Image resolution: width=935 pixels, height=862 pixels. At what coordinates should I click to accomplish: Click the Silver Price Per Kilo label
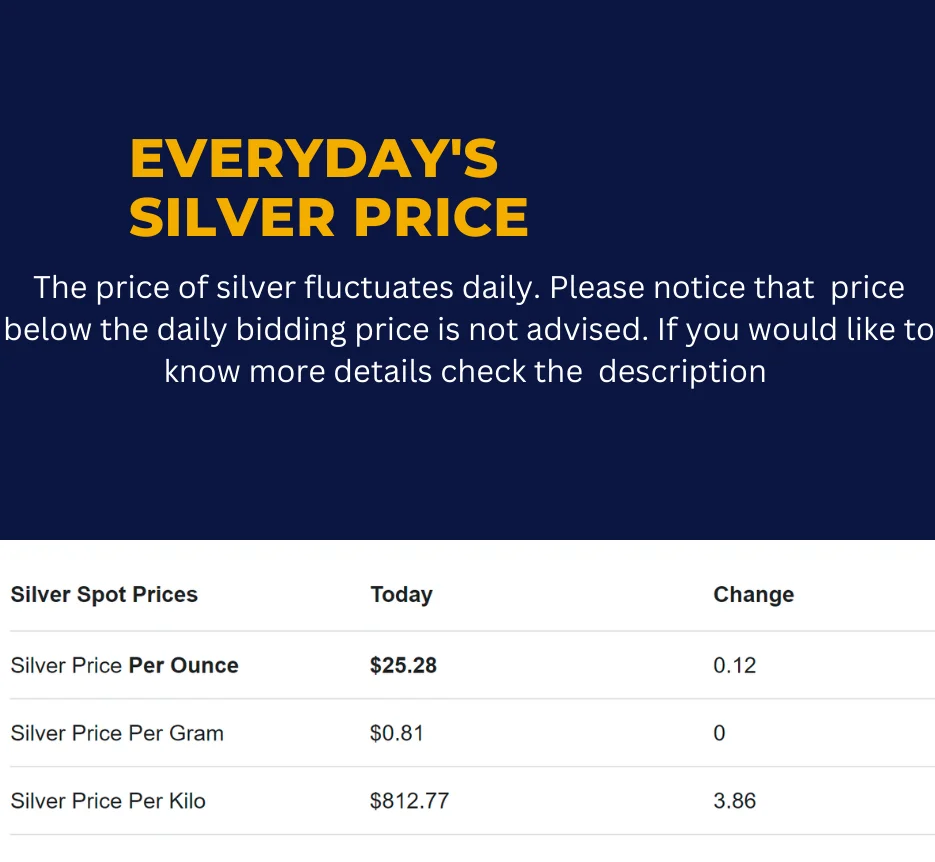(108, 801)
